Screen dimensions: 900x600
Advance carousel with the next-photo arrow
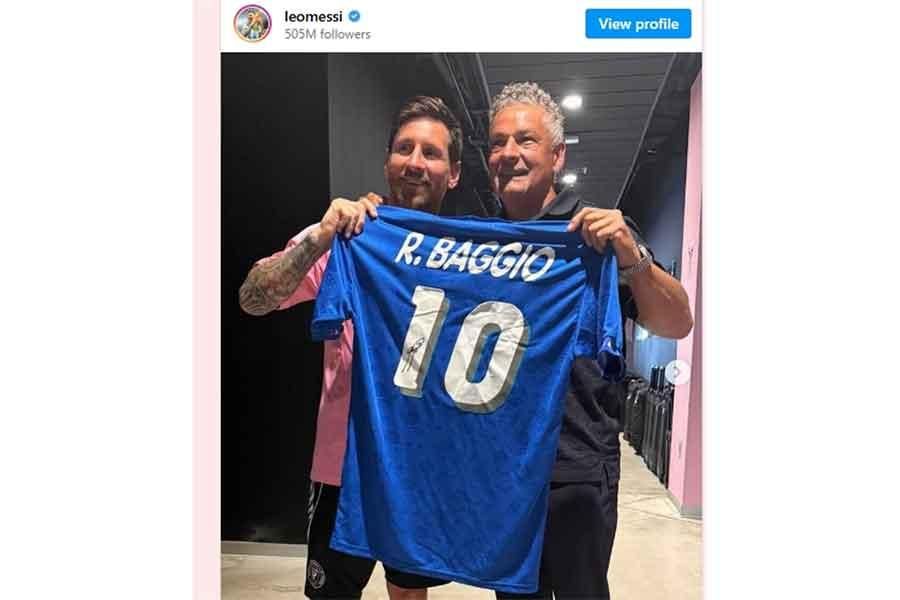pos(678,372)
